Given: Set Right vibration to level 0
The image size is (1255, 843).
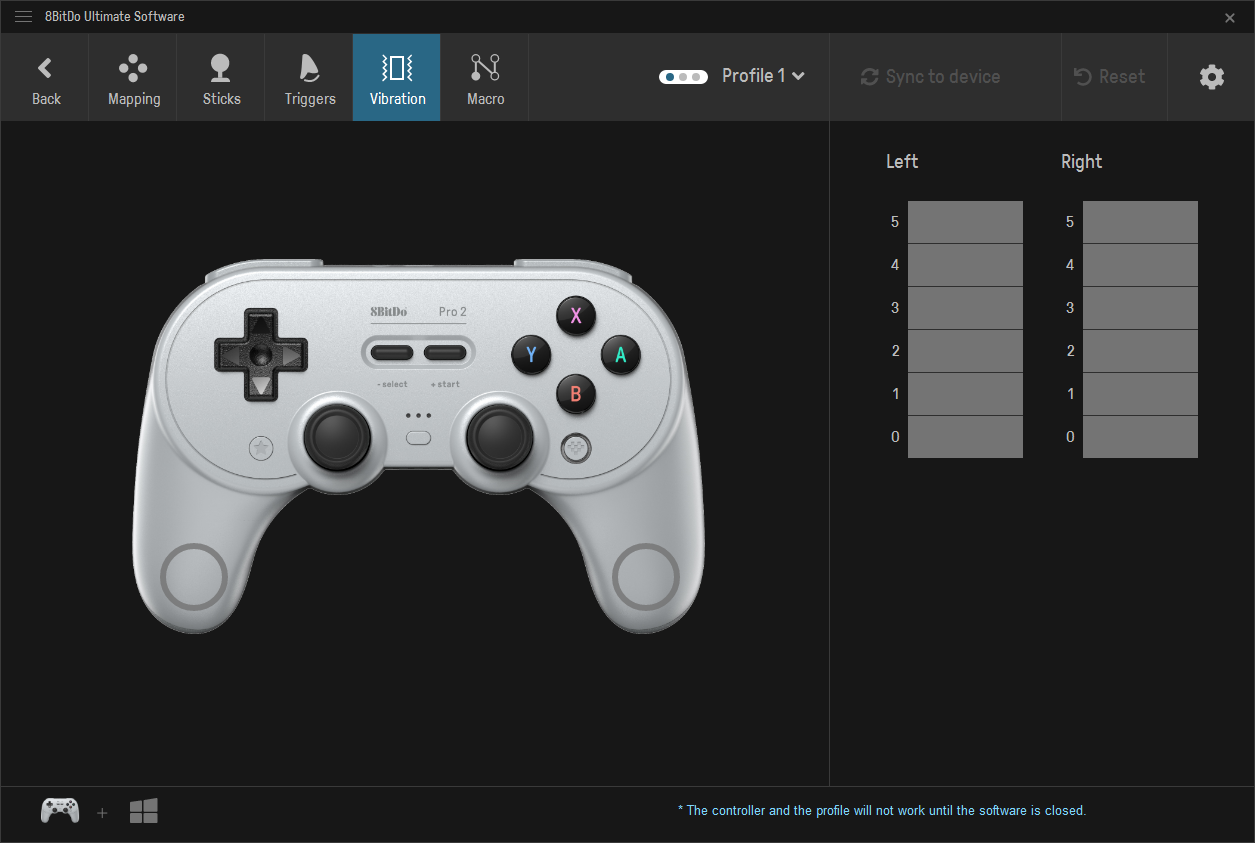Looking at the screenshot, I should (x=1140, y=437).
